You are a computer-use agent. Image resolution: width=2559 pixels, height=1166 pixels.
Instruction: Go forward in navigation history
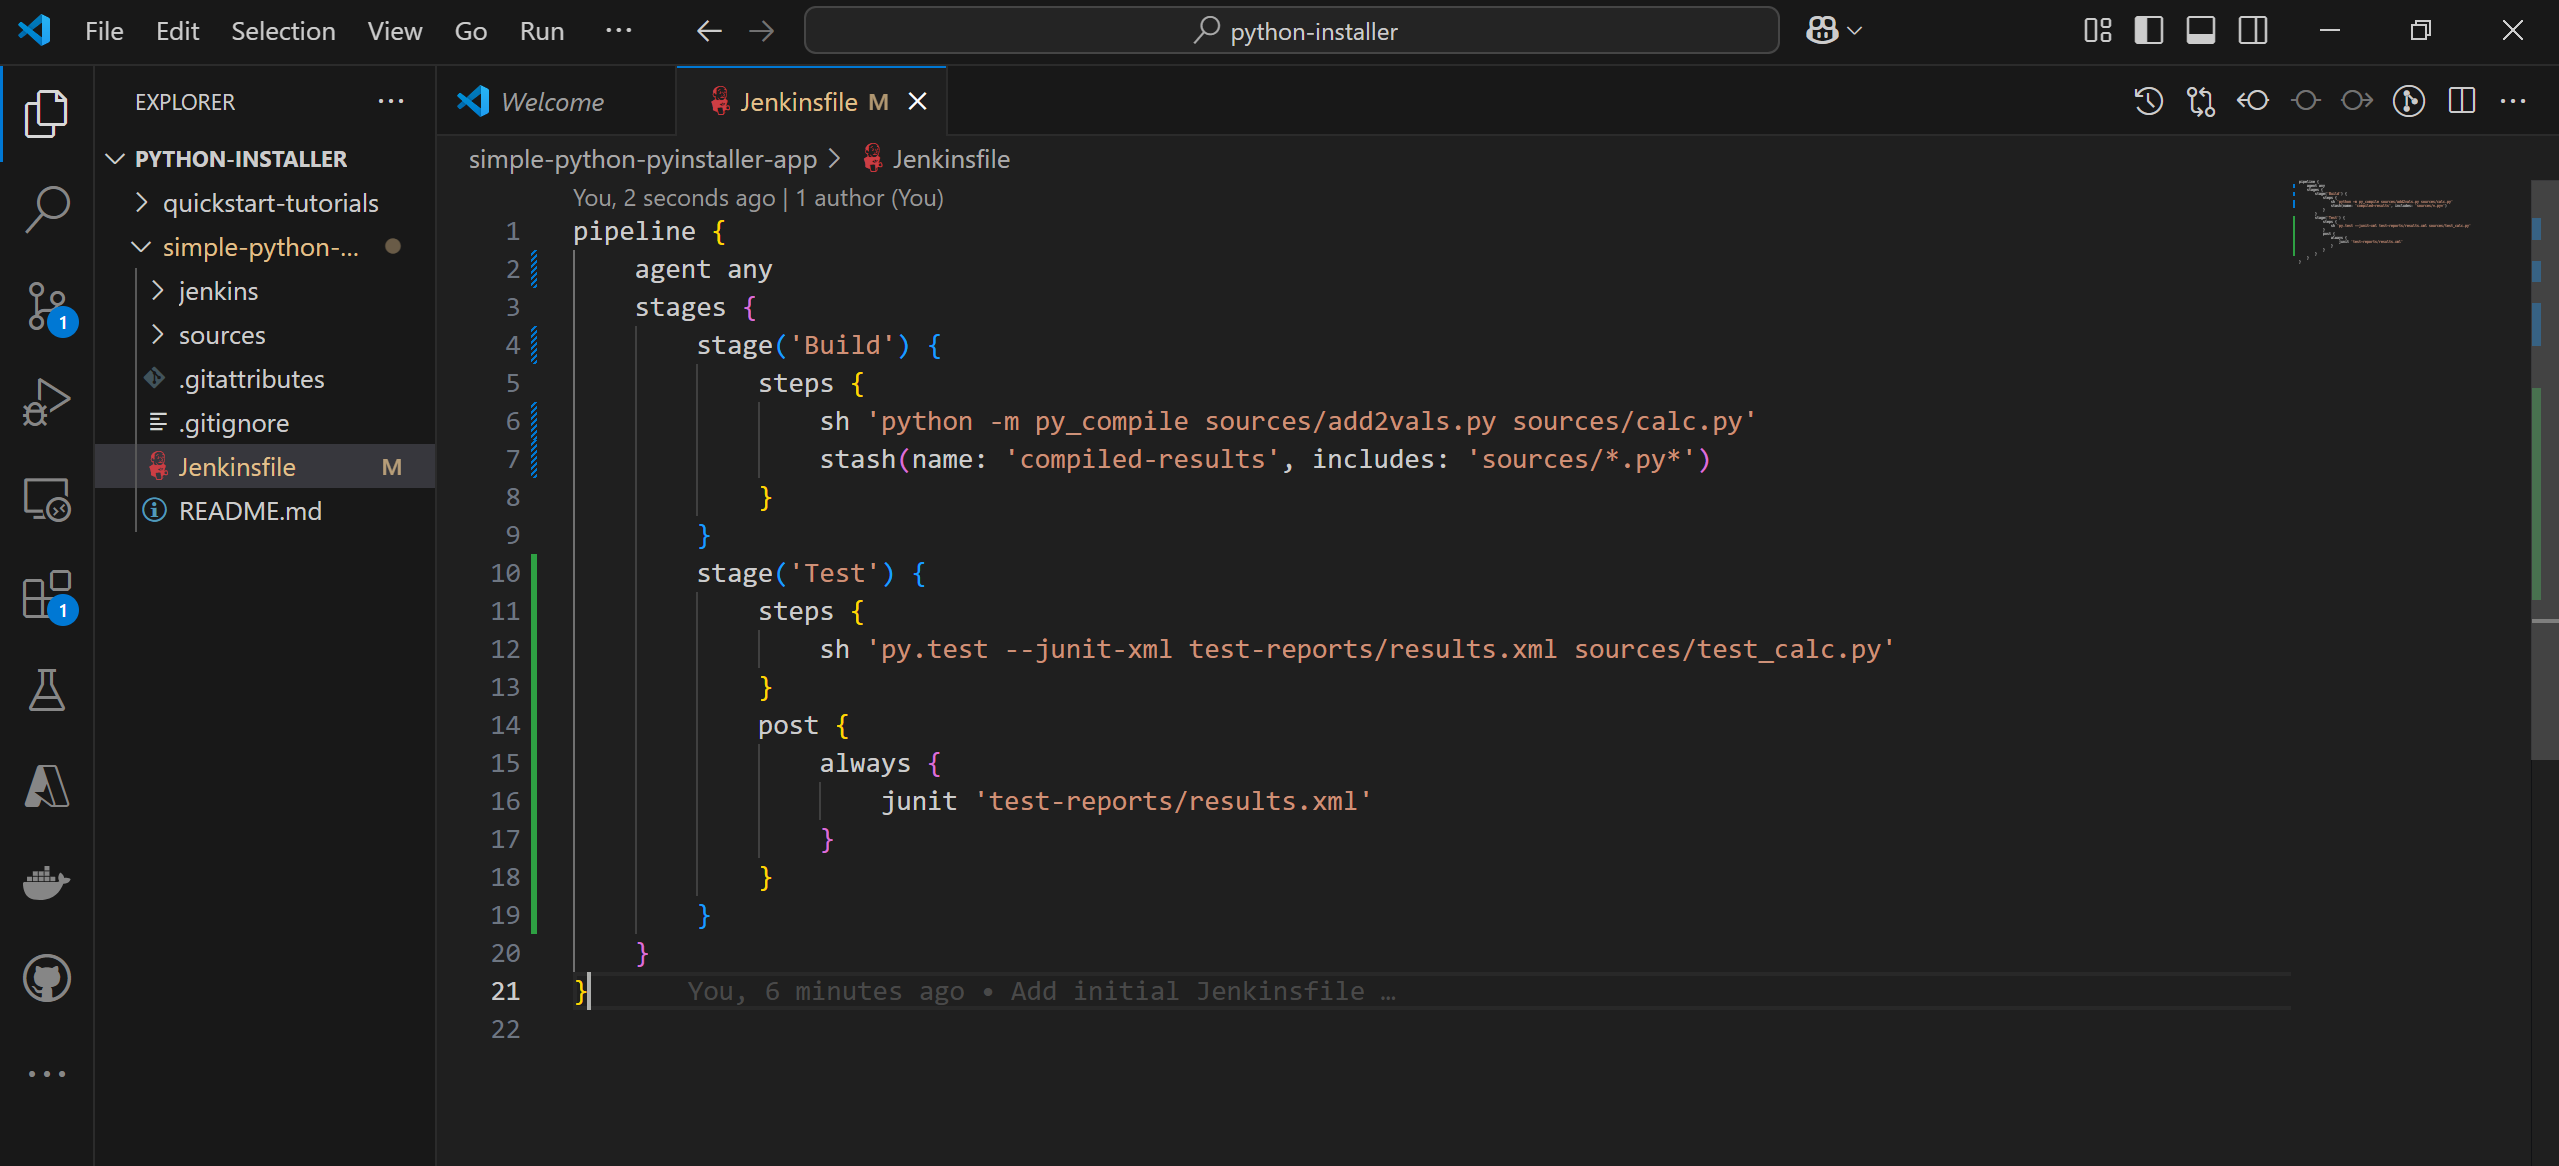click(762, 31)
